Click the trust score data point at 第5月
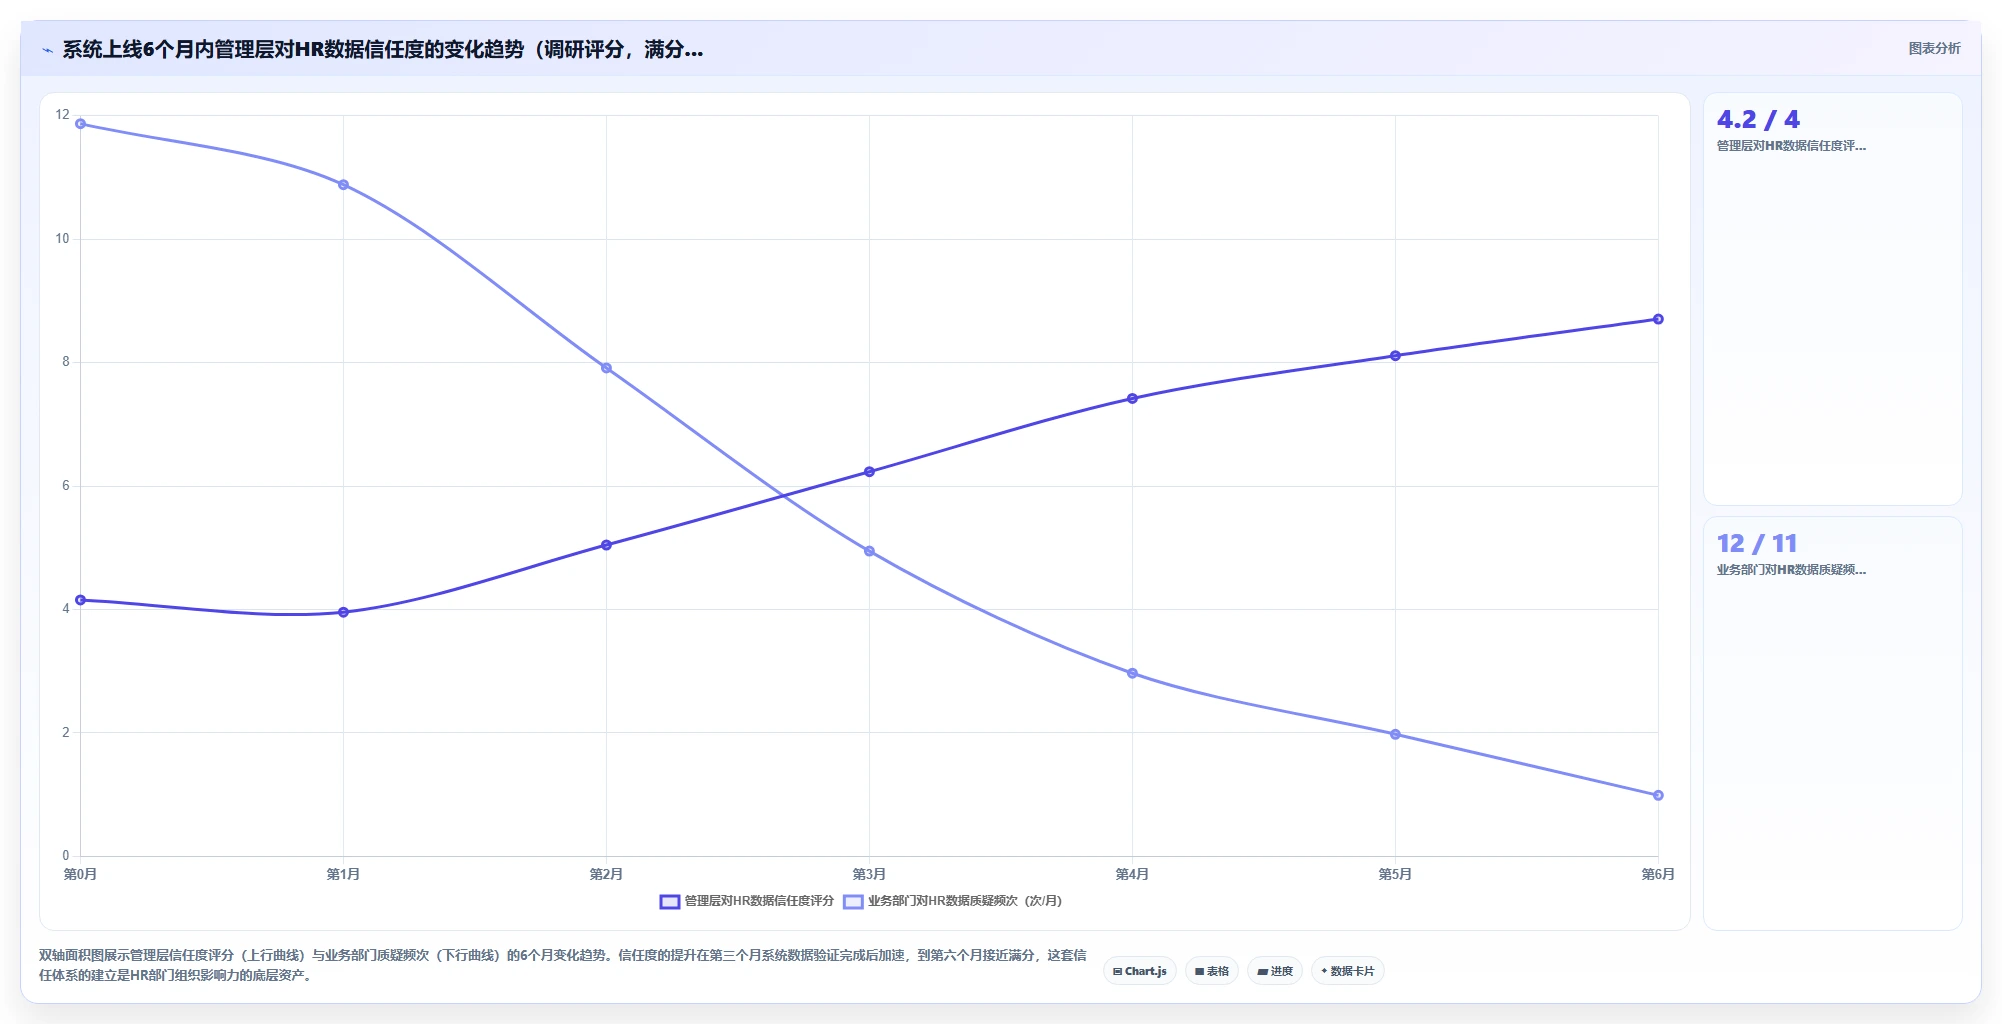The width and height of the screenshot is (2002, 1024). click(1395, 356)
